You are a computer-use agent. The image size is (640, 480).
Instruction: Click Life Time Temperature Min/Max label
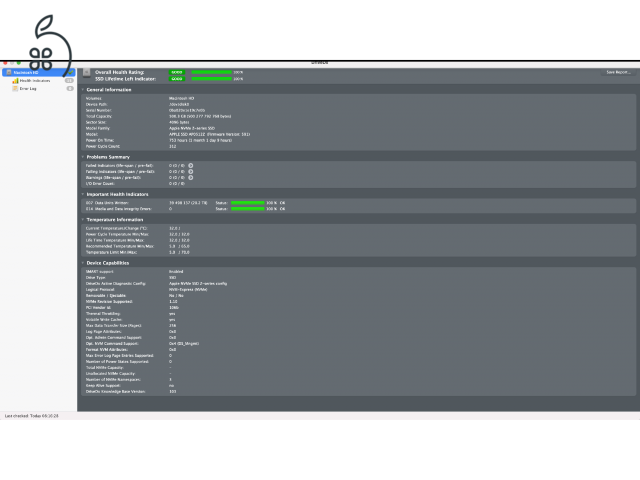coord(115,240)
